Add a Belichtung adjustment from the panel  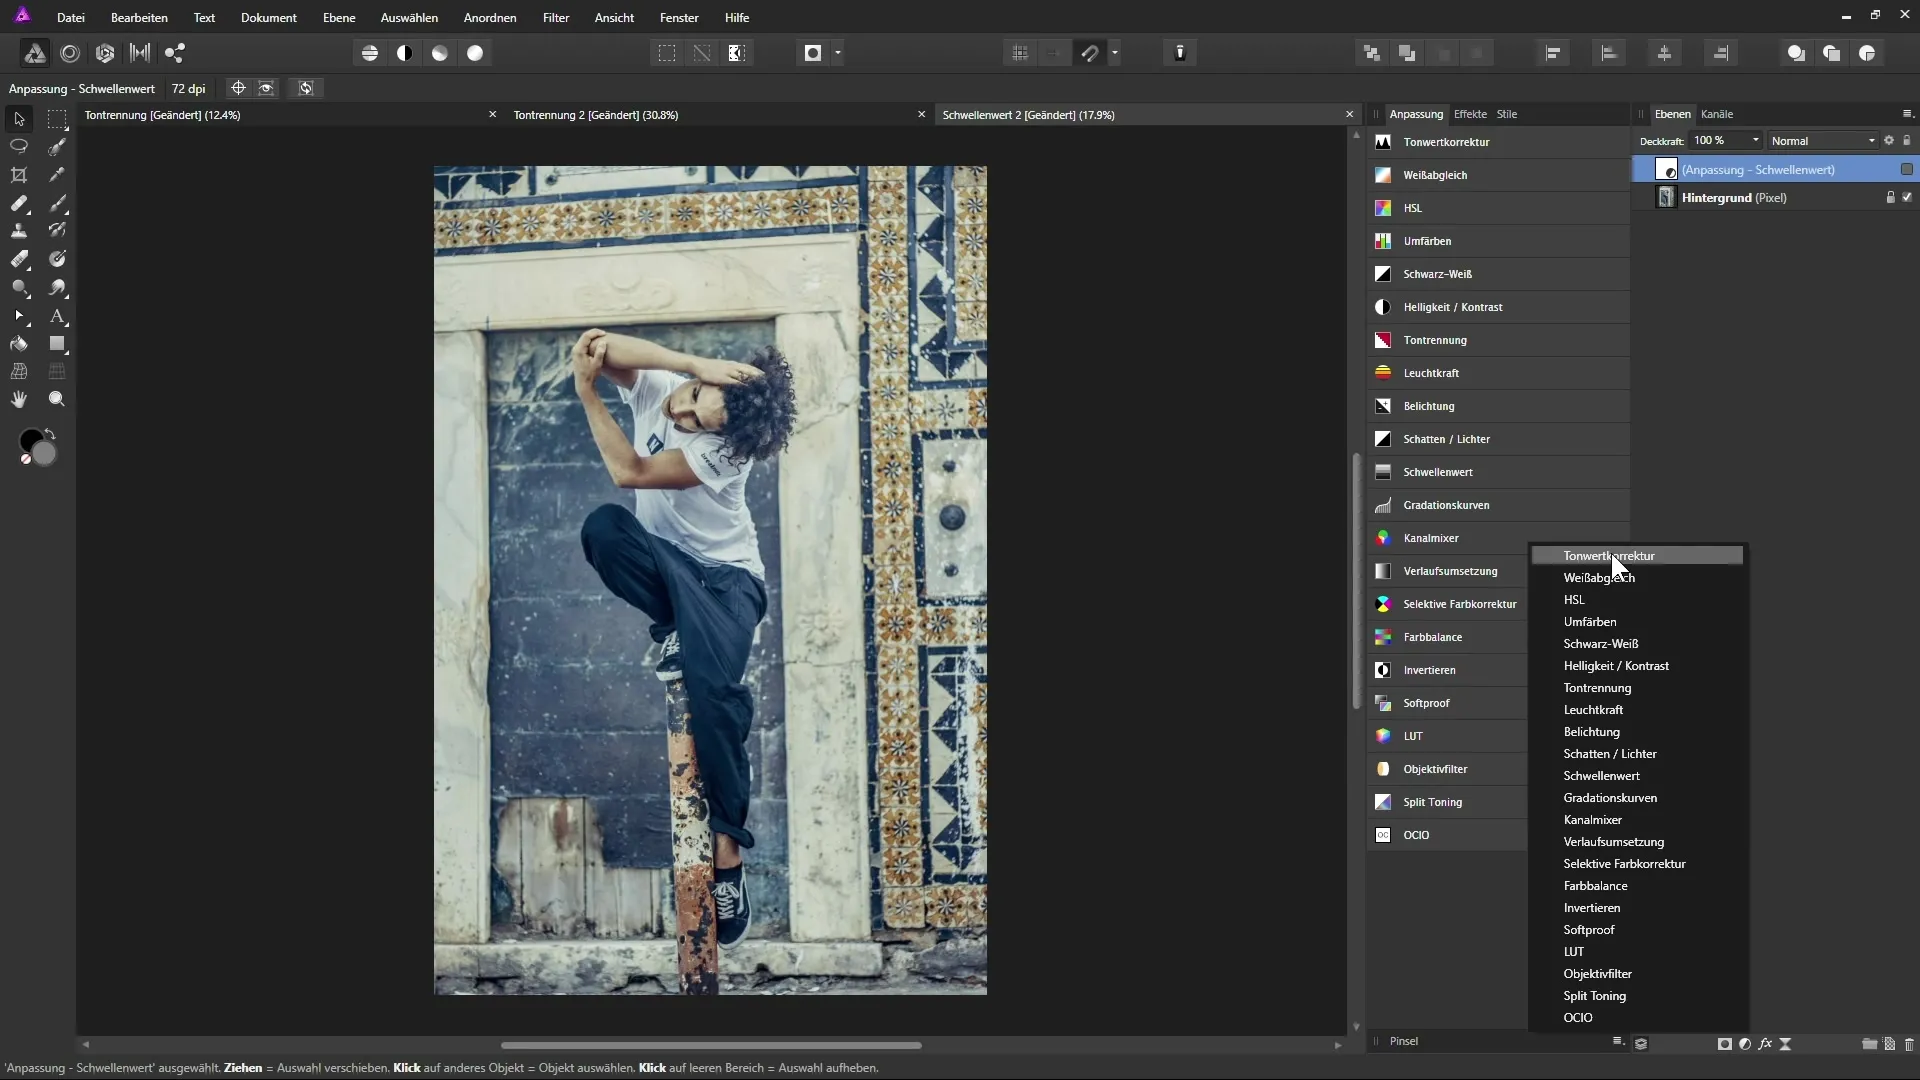pos(1499,406)
